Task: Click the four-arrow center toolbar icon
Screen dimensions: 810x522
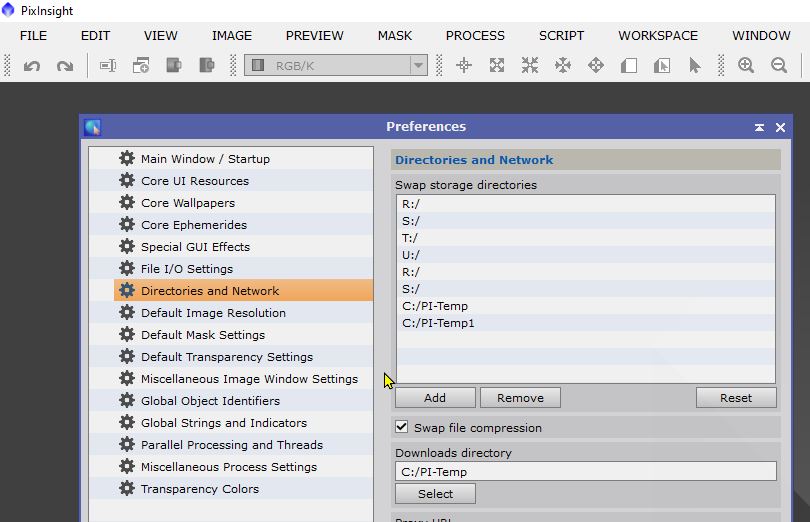Action: pyautogui.click(x=563, y=66)
